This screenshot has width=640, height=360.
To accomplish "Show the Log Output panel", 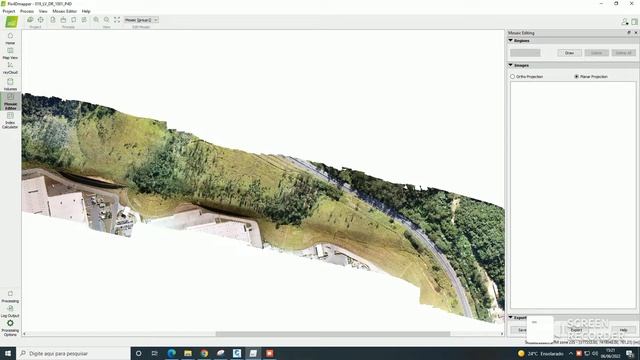I will pos(10,311).
